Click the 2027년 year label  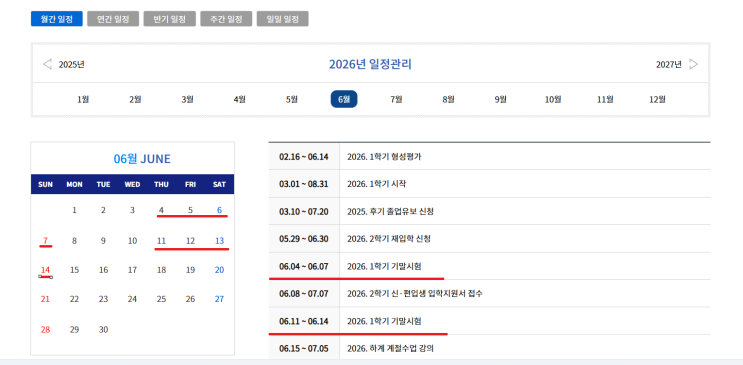click(x=669, y=65)
